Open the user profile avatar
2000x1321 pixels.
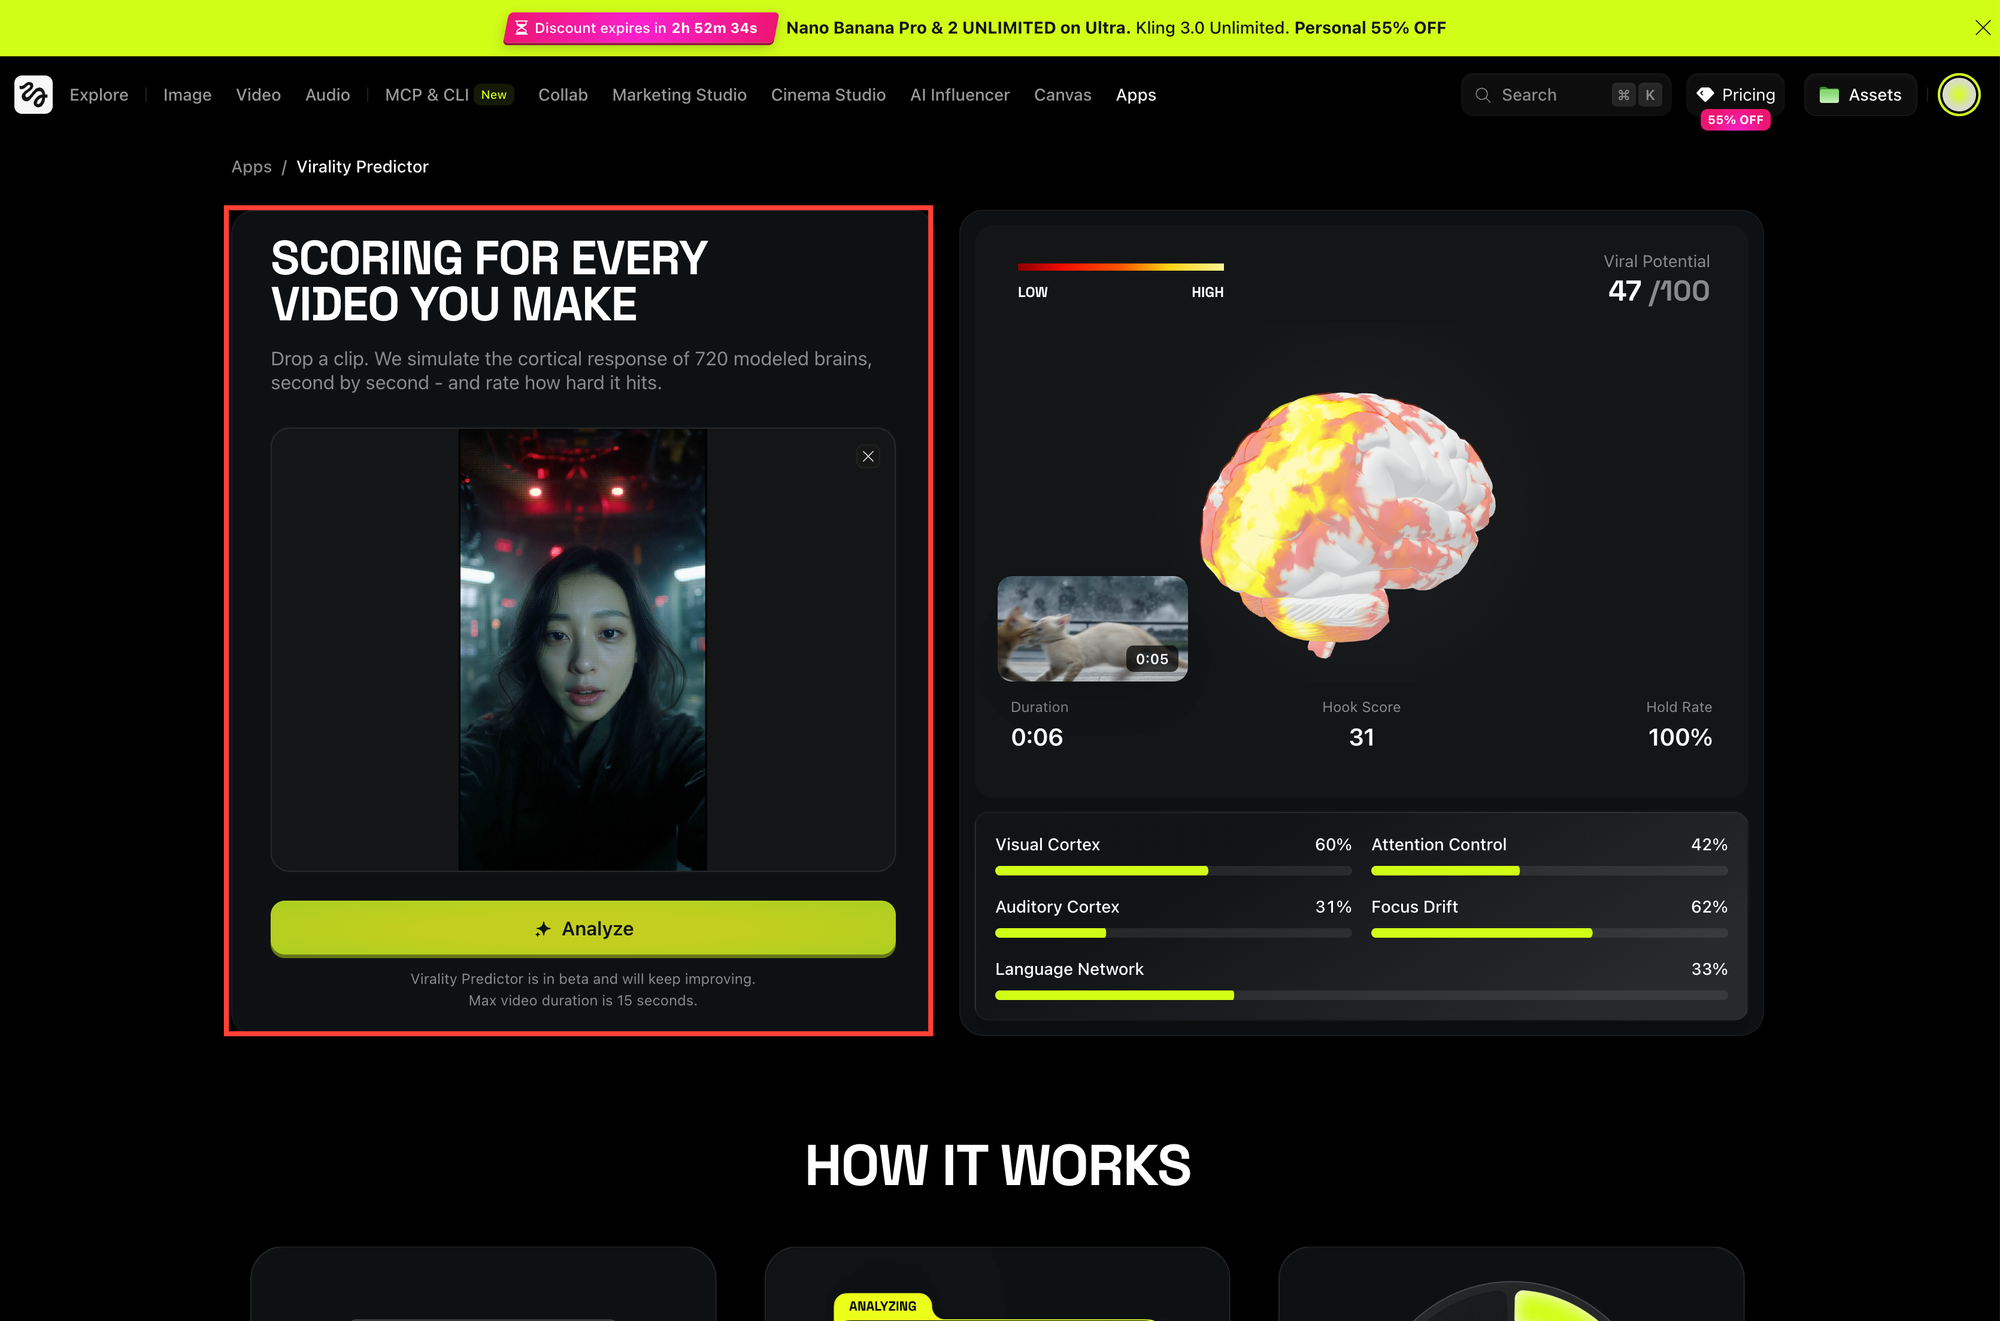1958,95
